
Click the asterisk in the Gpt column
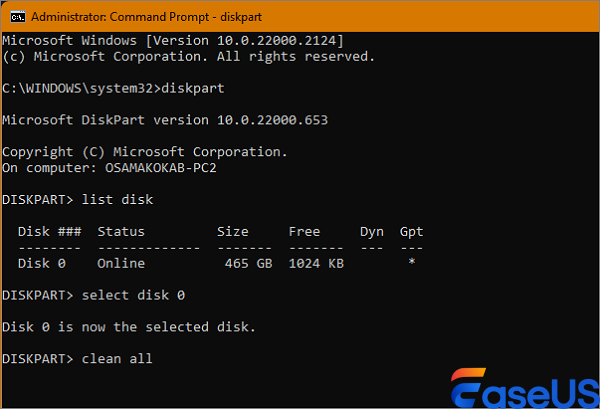pos(411,263)
